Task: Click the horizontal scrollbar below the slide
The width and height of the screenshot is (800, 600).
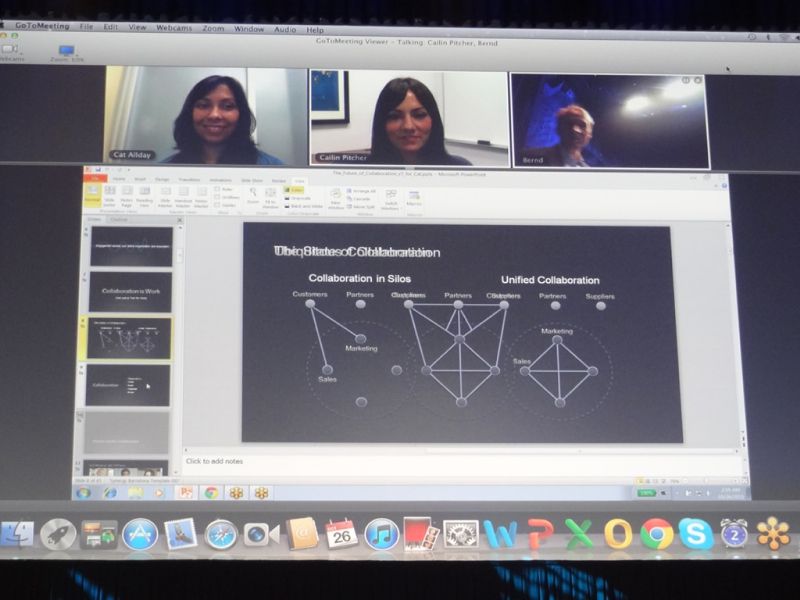Action: pos(460,451)
